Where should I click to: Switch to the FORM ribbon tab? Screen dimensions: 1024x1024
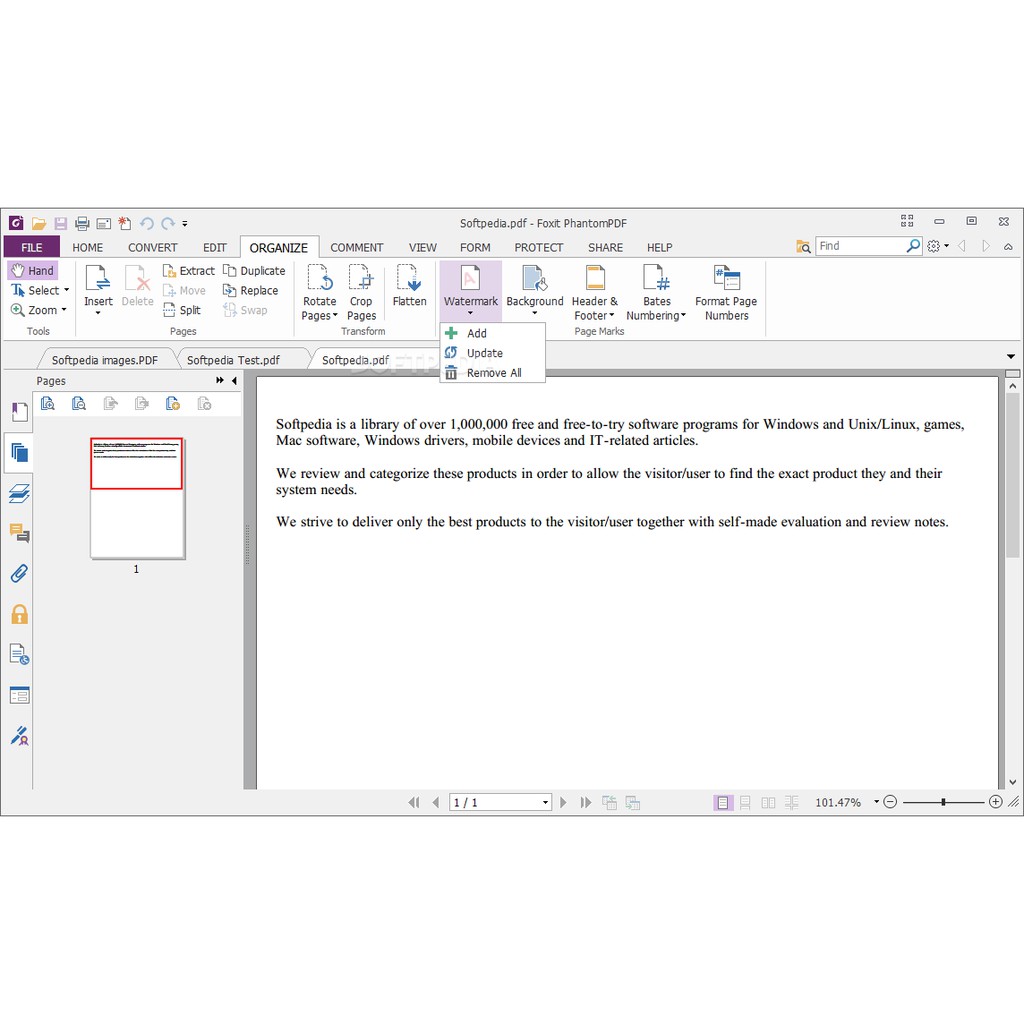pyautogui.click(x=475, y=248)
